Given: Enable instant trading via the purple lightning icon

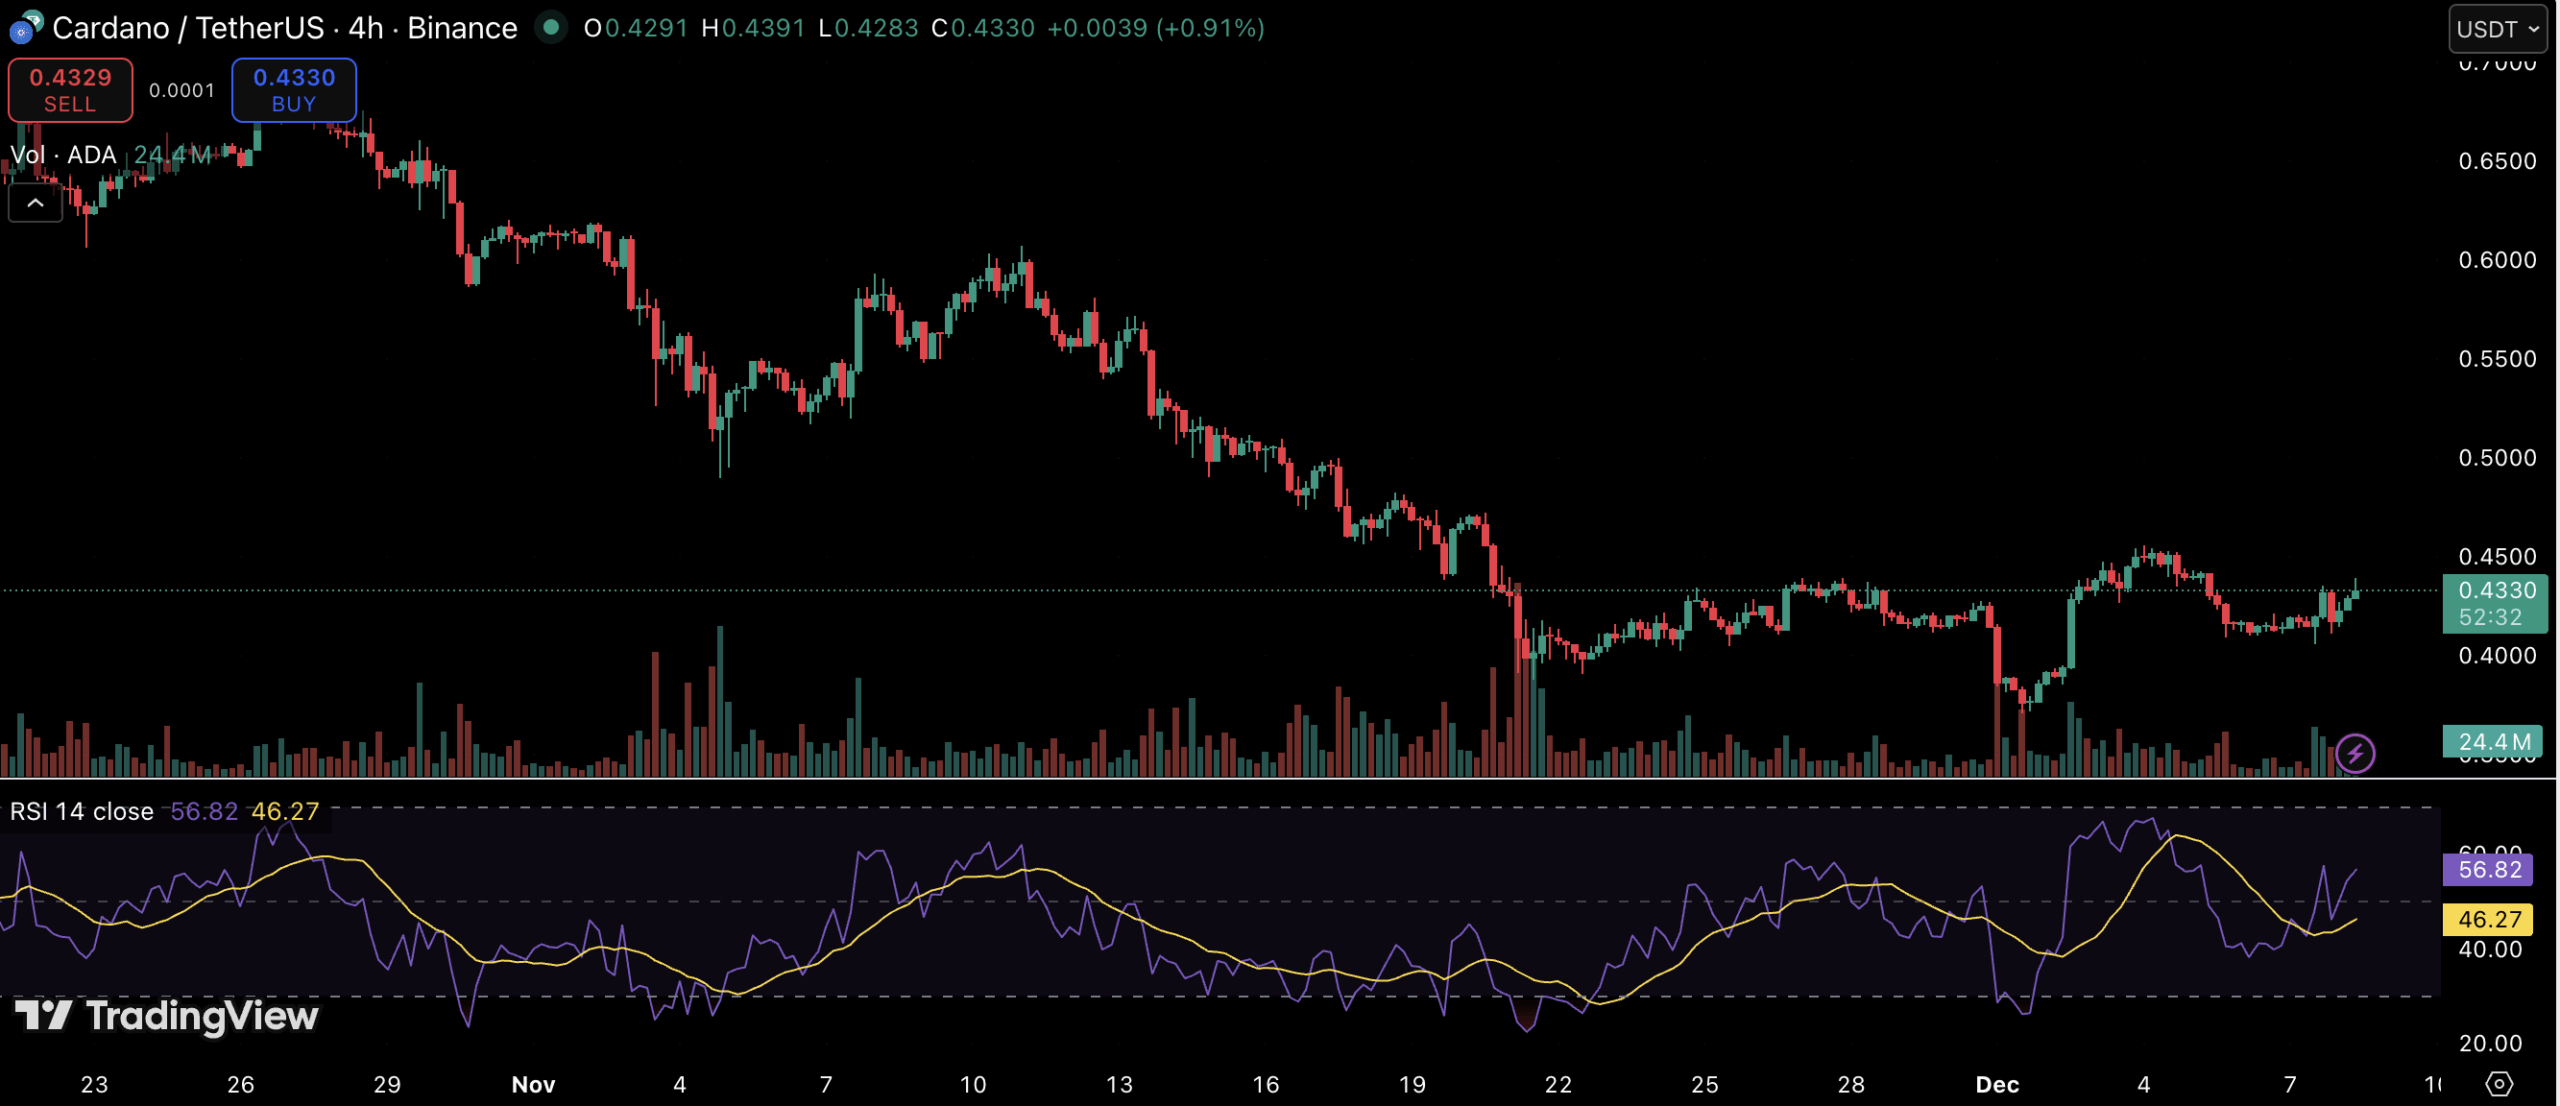Looking at the screenshot, I should click(x=2355, y=753).
